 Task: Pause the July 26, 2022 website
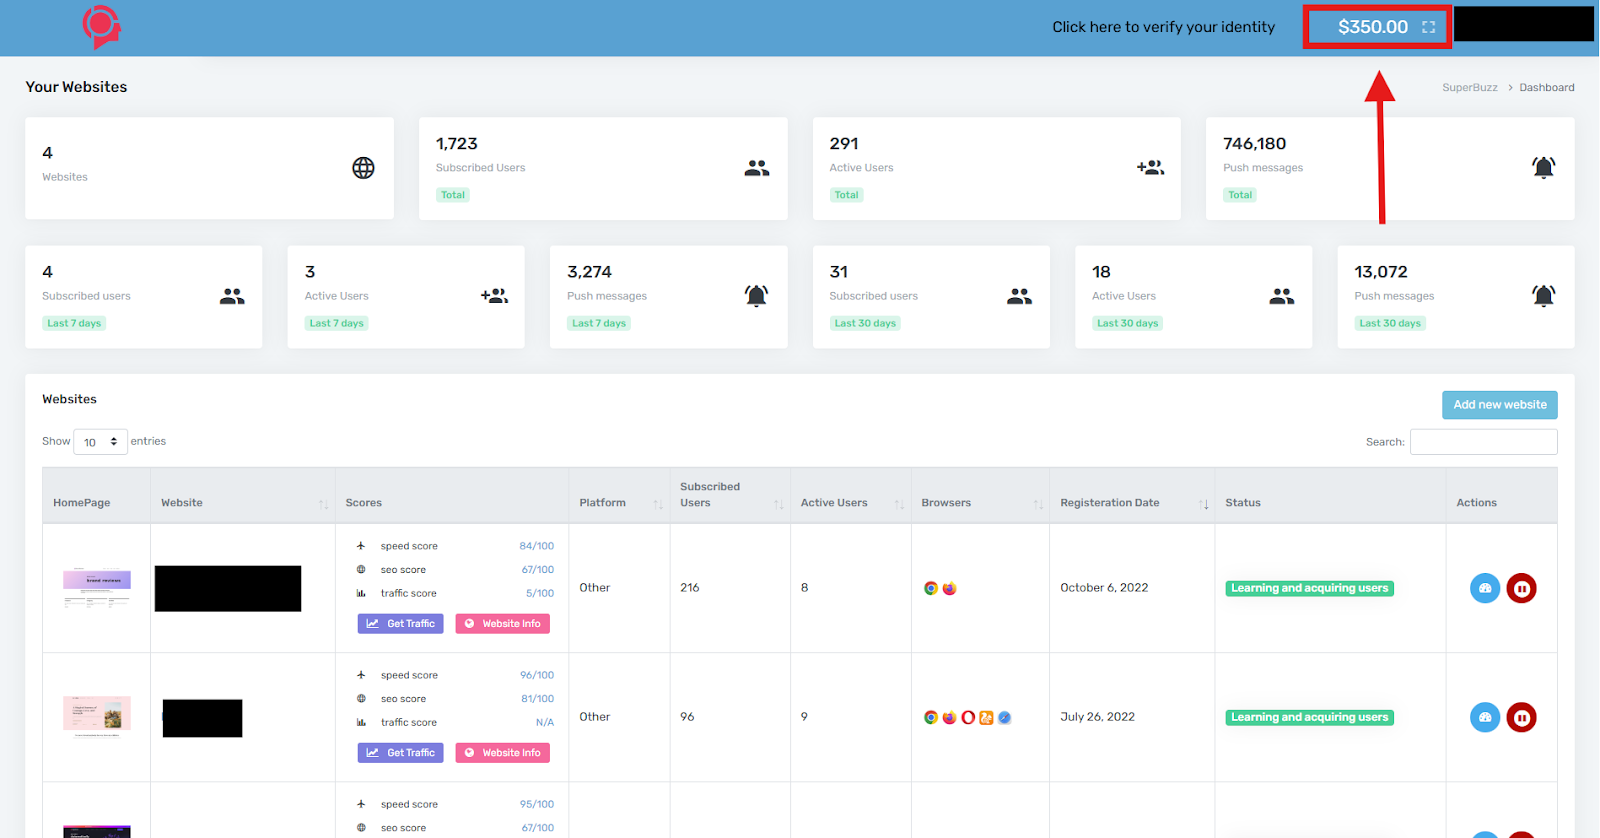point(1521,717)
